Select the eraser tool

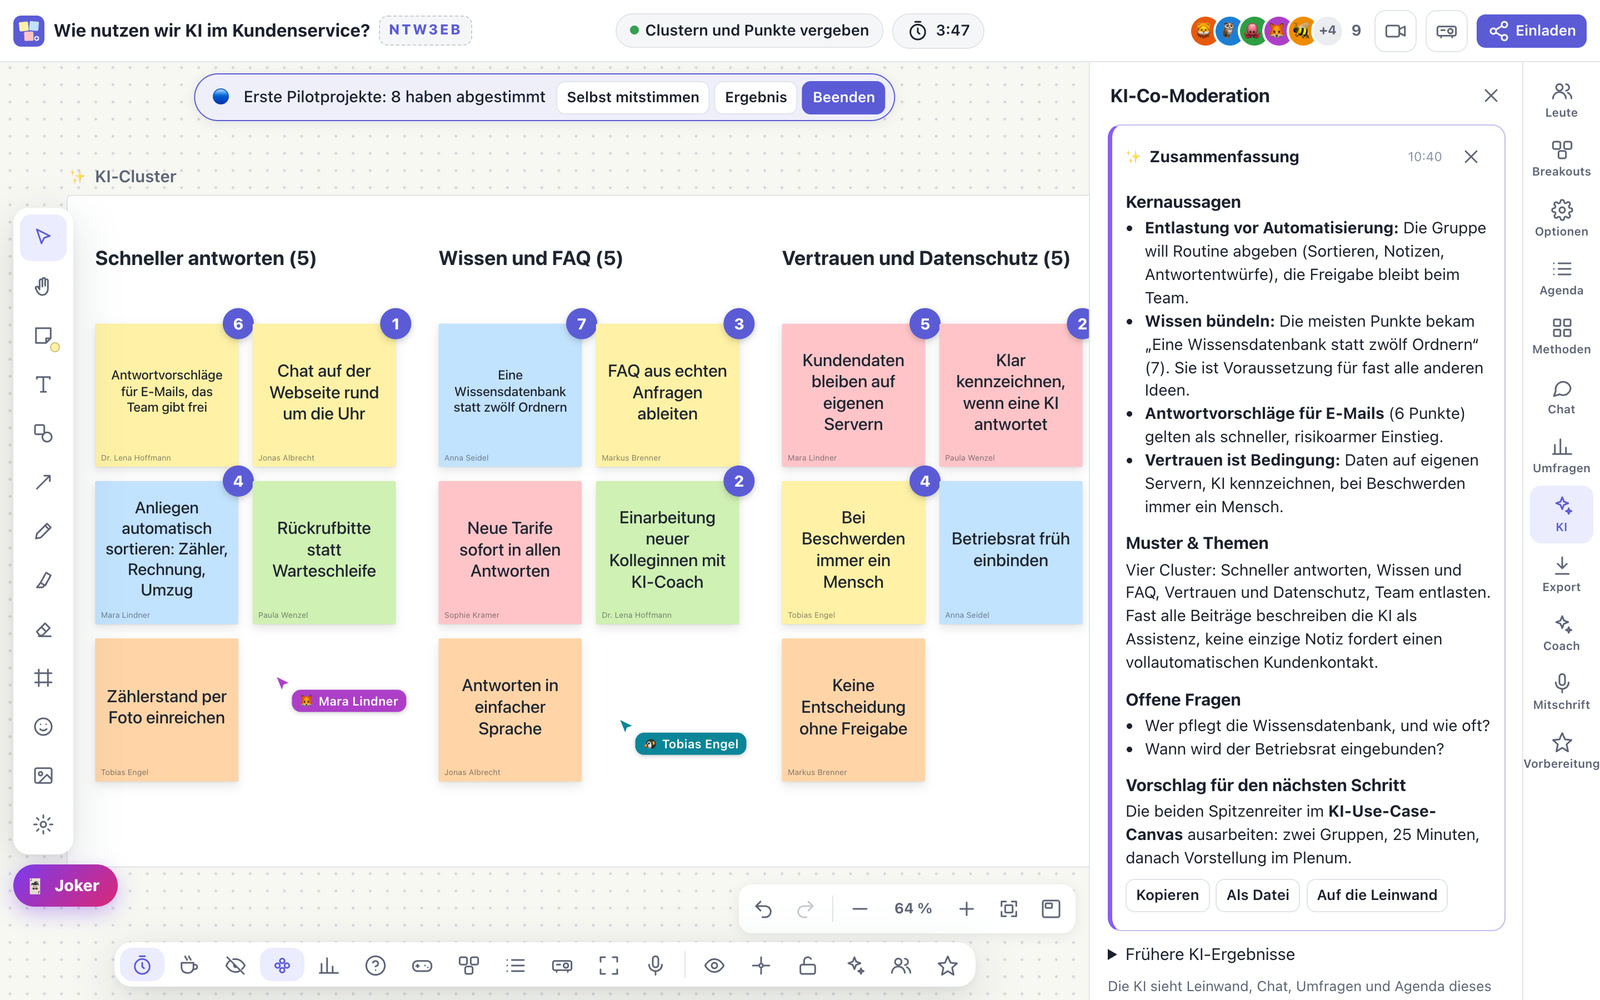coord(43,629)
